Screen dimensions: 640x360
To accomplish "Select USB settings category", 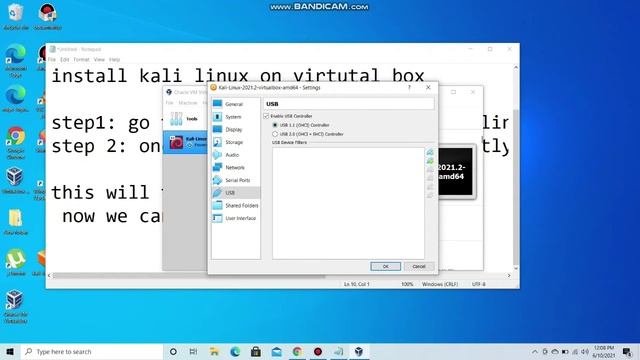I will pos(235,193).
